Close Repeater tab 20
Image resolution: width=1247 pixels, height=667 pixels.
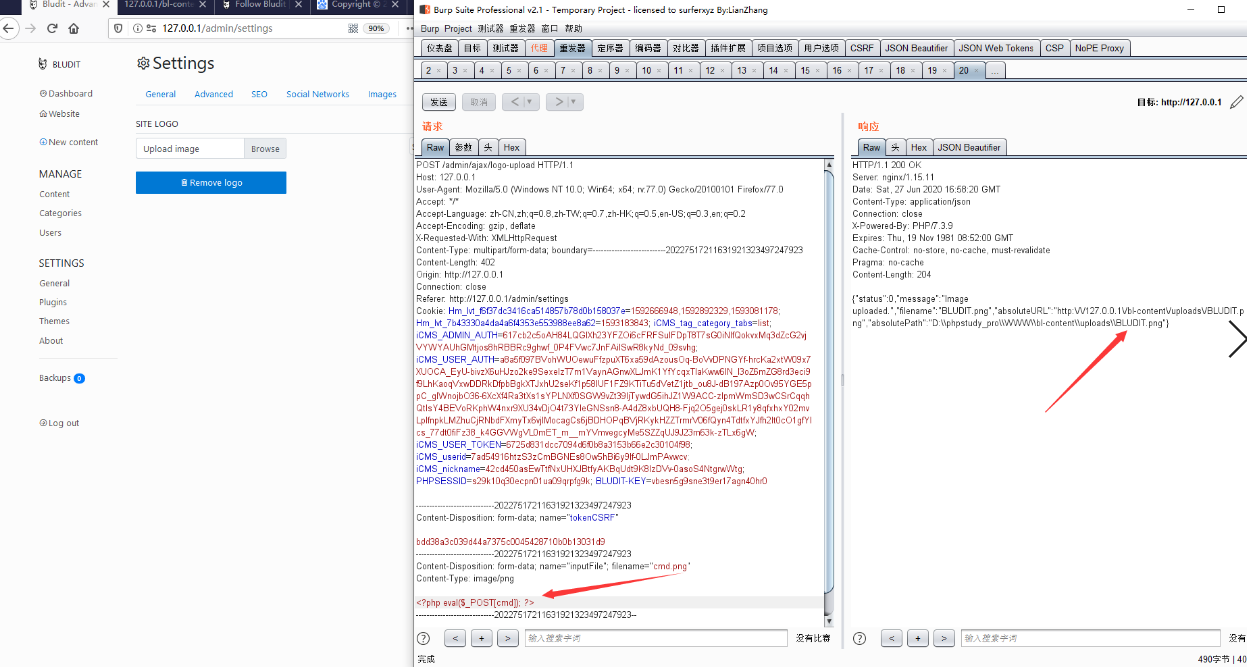coord(976,70)
